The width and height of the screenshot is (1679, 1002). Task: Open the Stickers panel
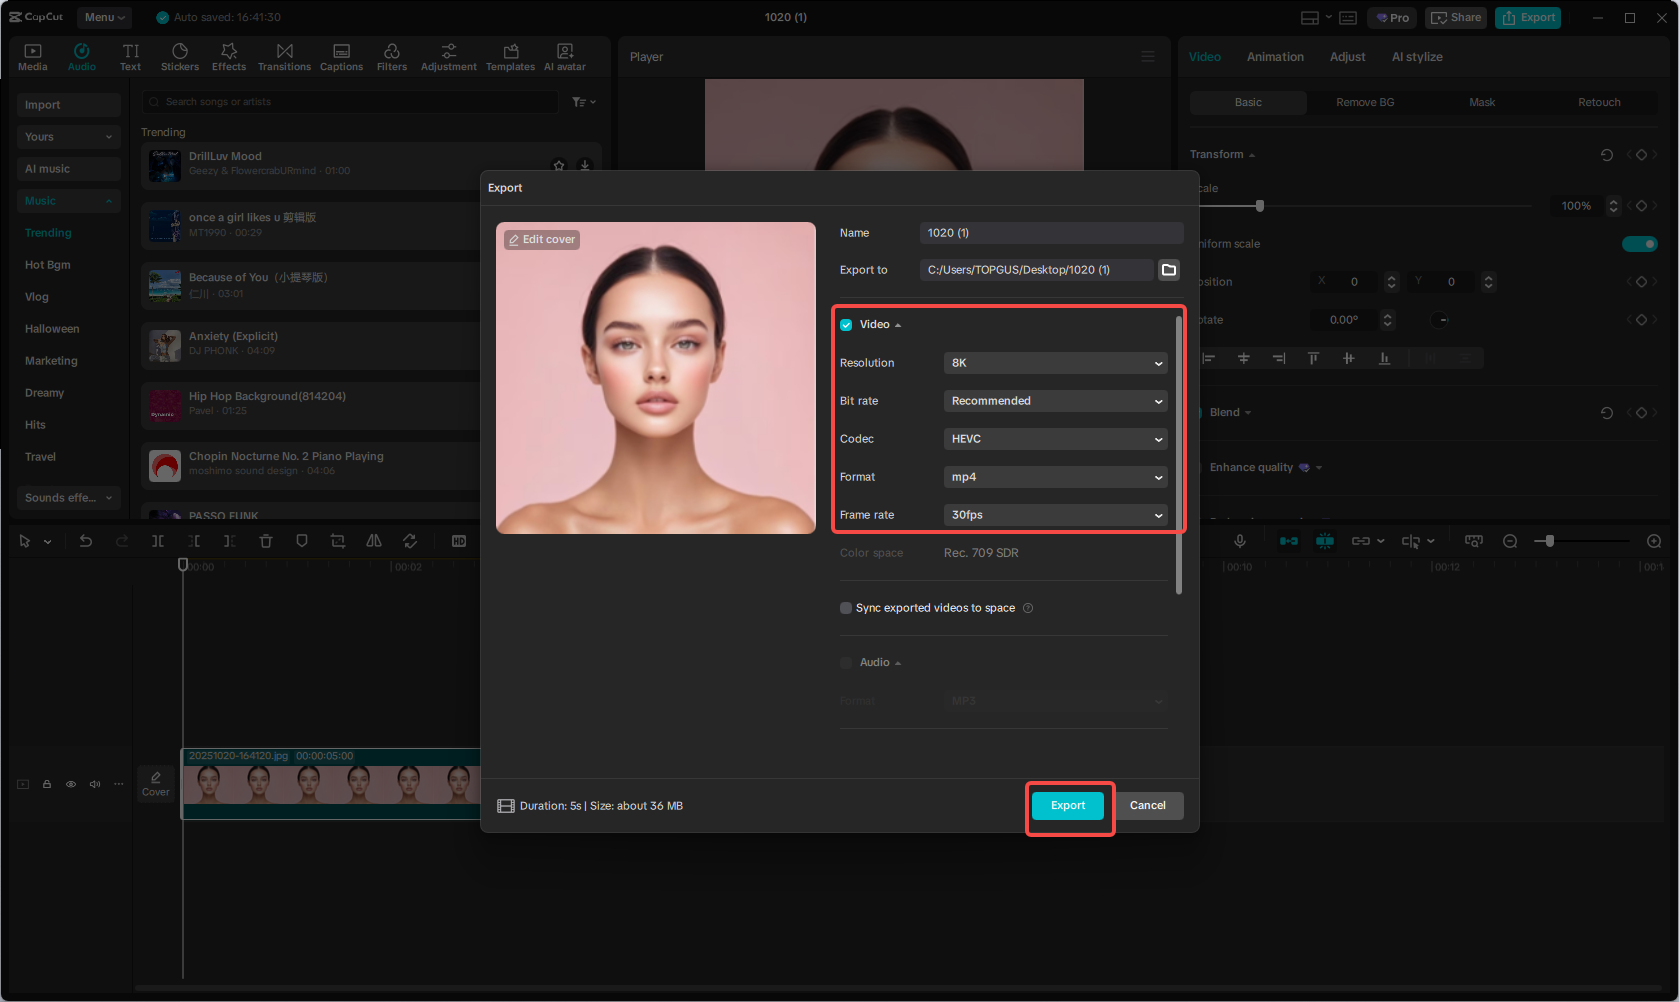[x=180, y=57]
